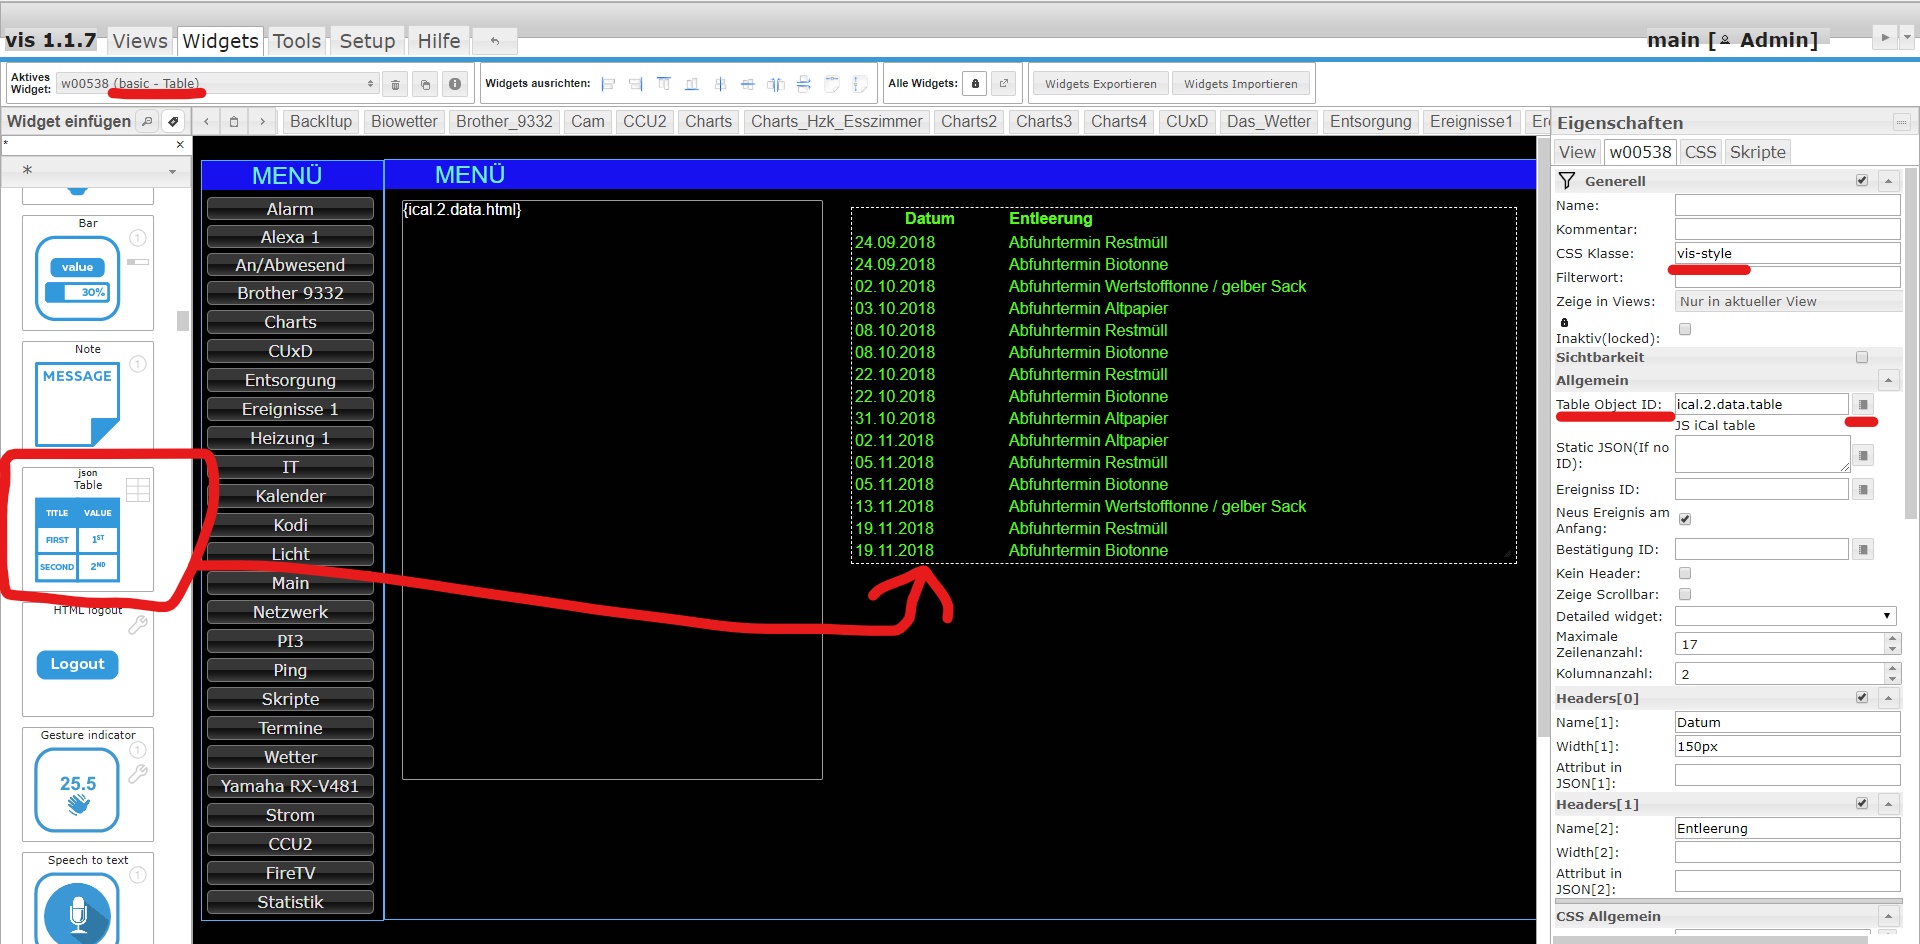Viewport: 1920px width, 944px height.
Task: Collapse the Headers[0] section
Action: click(x=1888, y=698)
